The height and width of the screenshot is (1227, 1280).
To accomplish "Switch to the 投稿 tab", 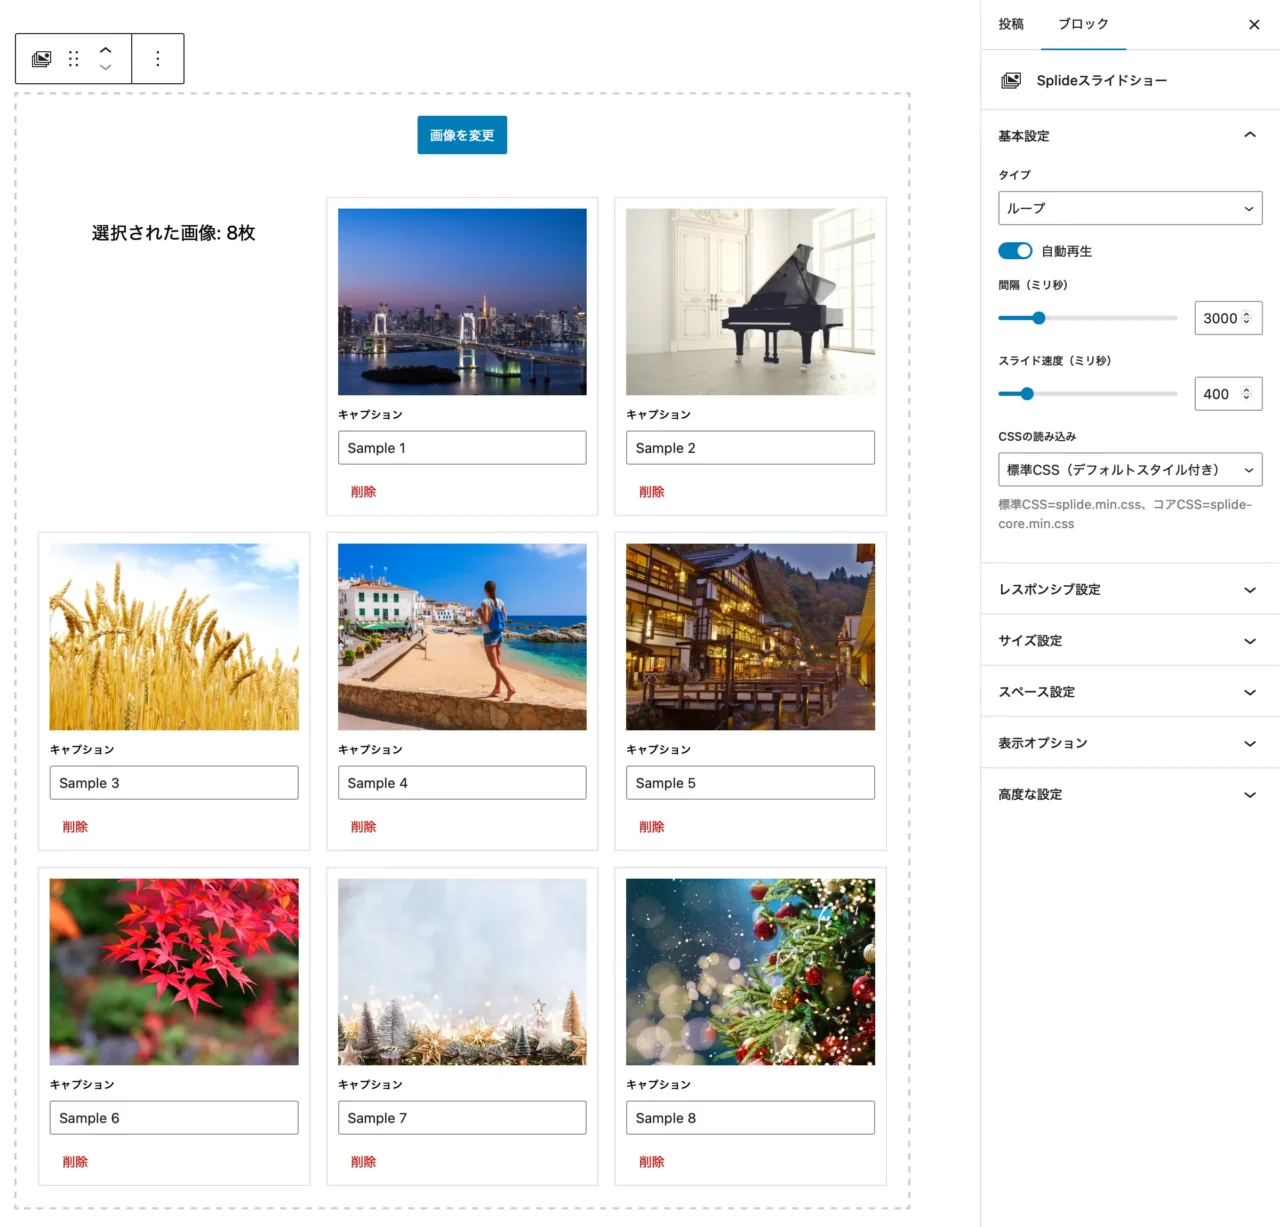I will click(x=1011, y=24).
